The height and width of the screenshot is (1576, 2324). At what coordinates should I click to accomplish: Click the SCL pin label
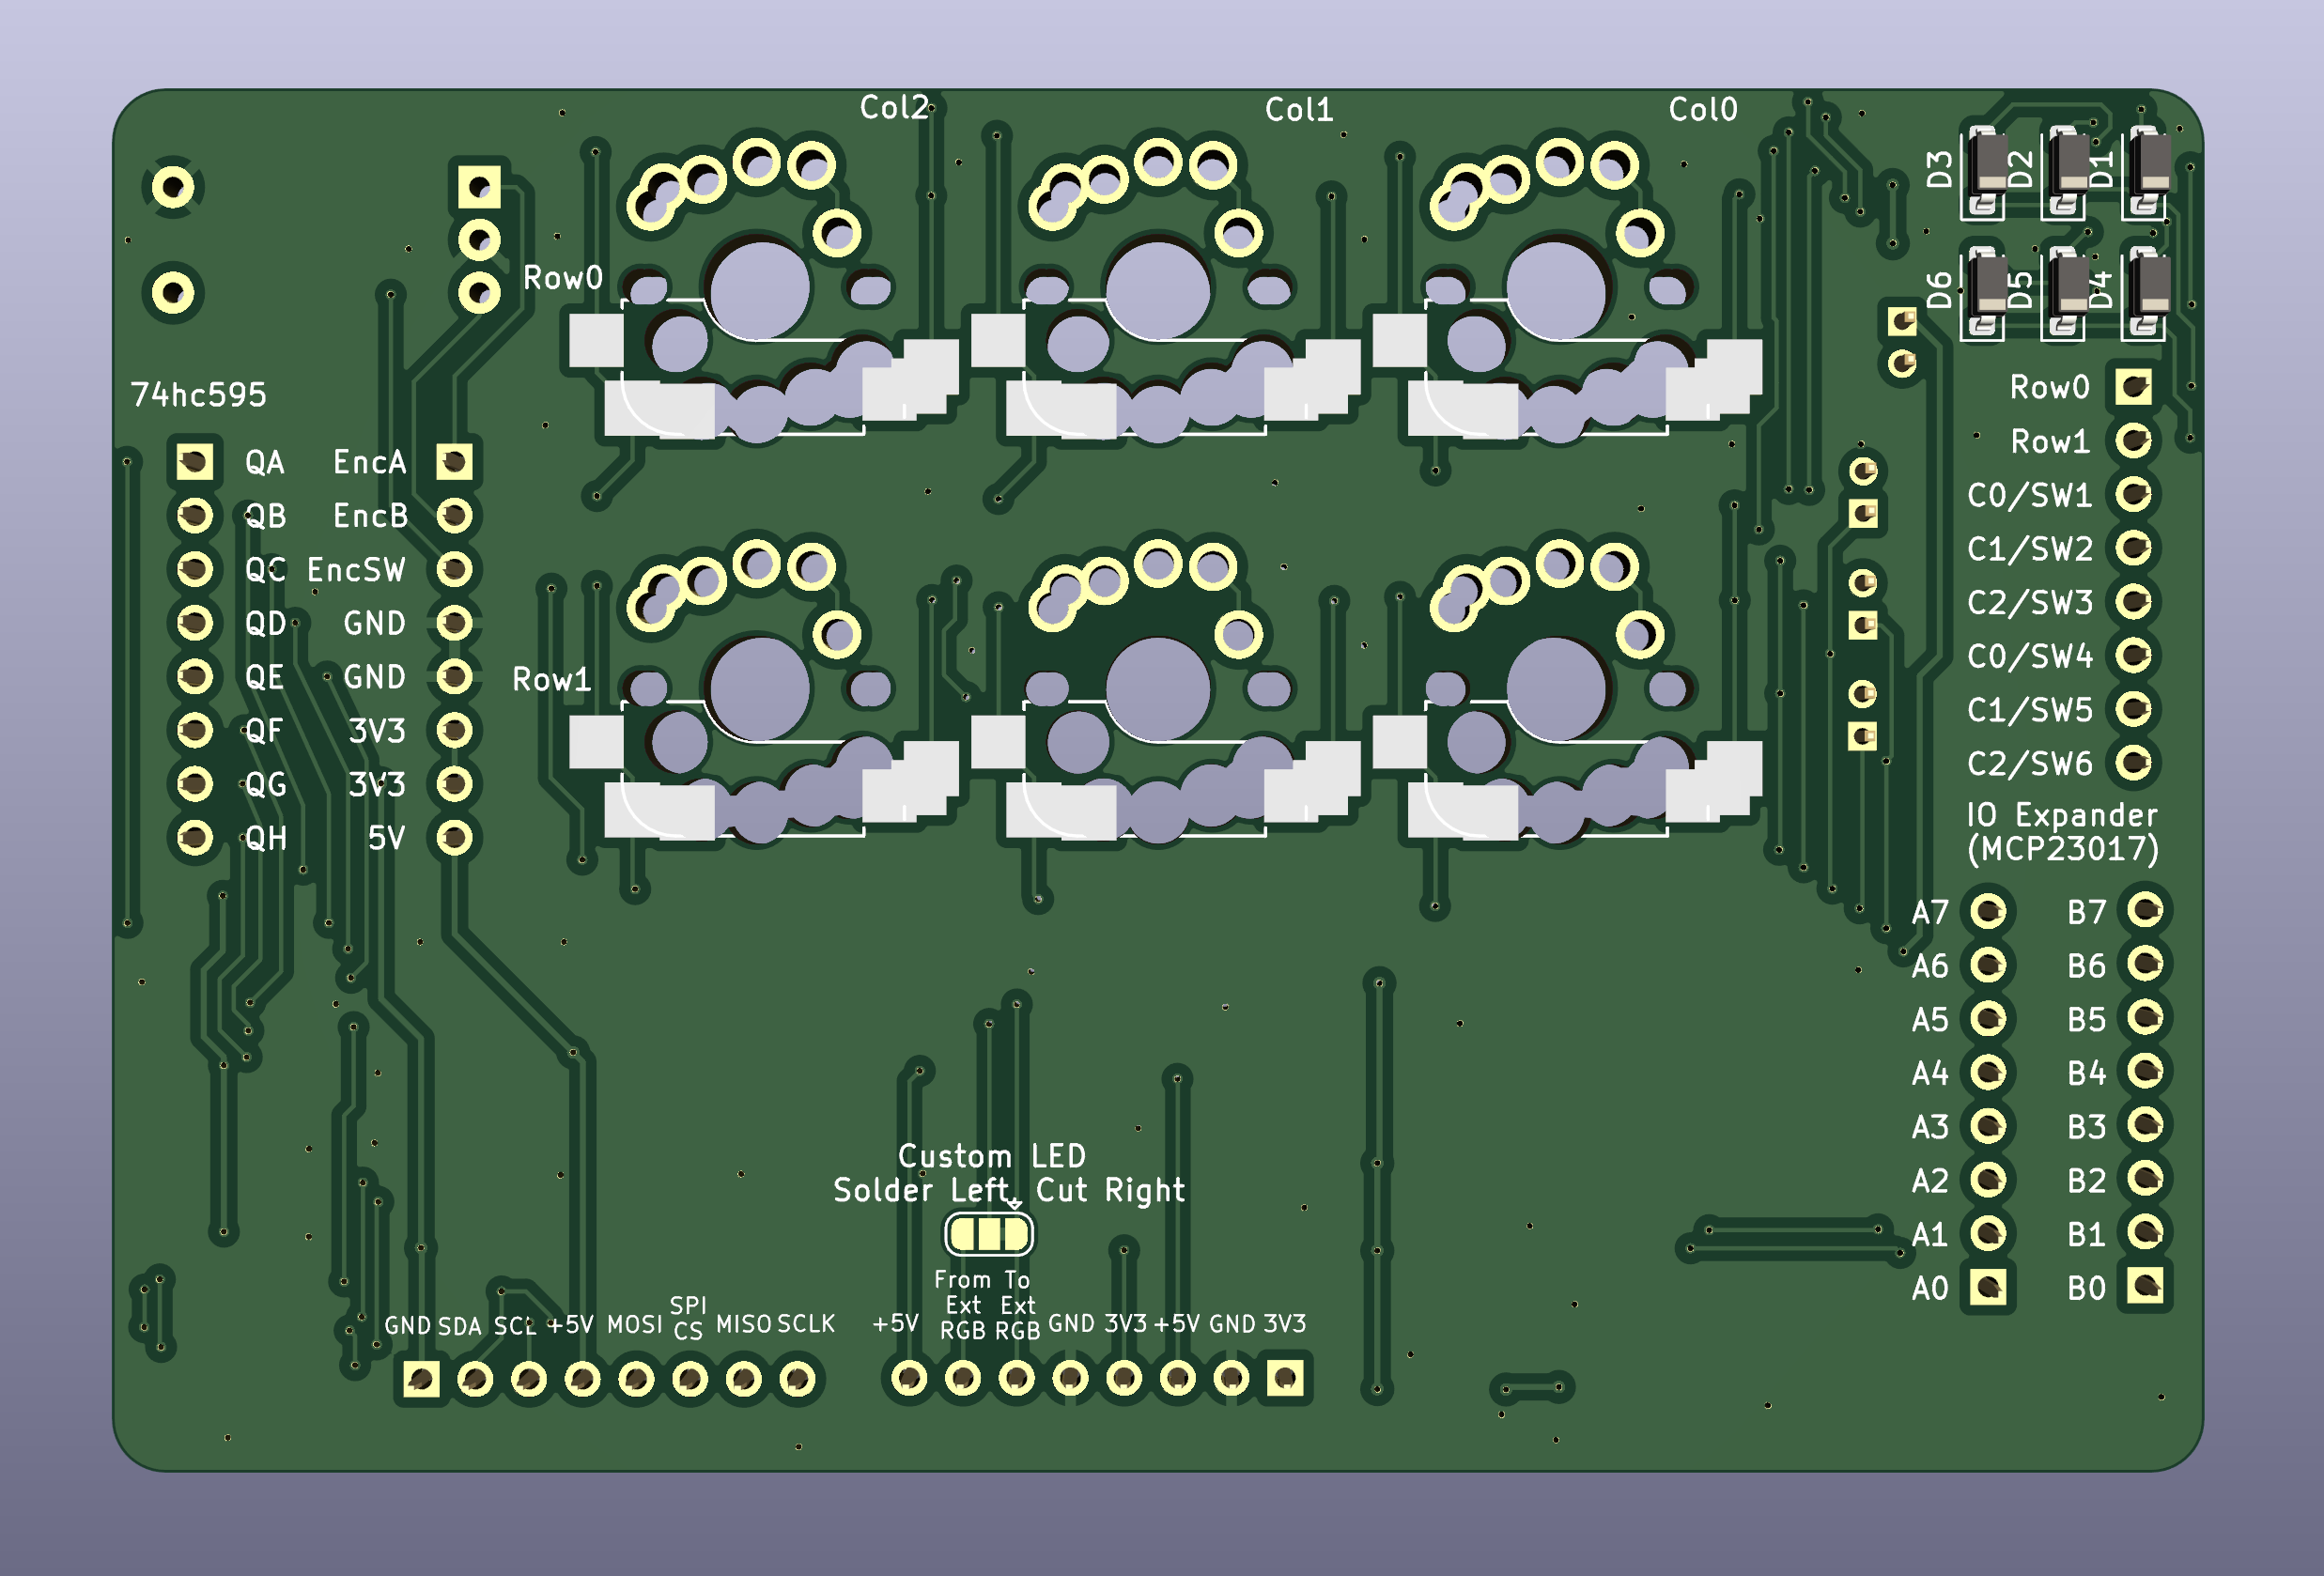(515, 1327)
